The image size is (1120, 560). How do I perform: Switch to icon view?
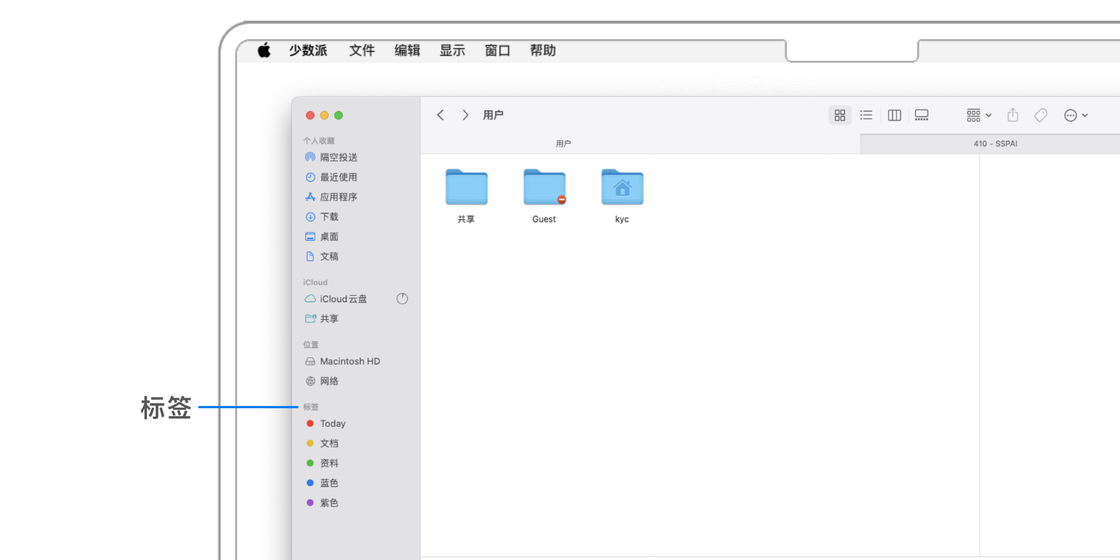pyautogui.click(x=840, y=115)
